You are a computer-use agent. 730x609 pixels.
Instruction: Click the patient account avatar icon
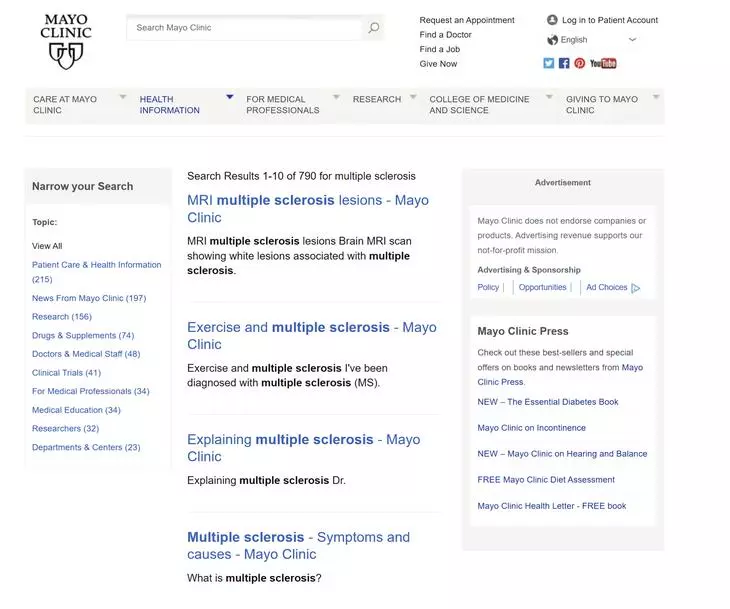[x=552, y=20]
